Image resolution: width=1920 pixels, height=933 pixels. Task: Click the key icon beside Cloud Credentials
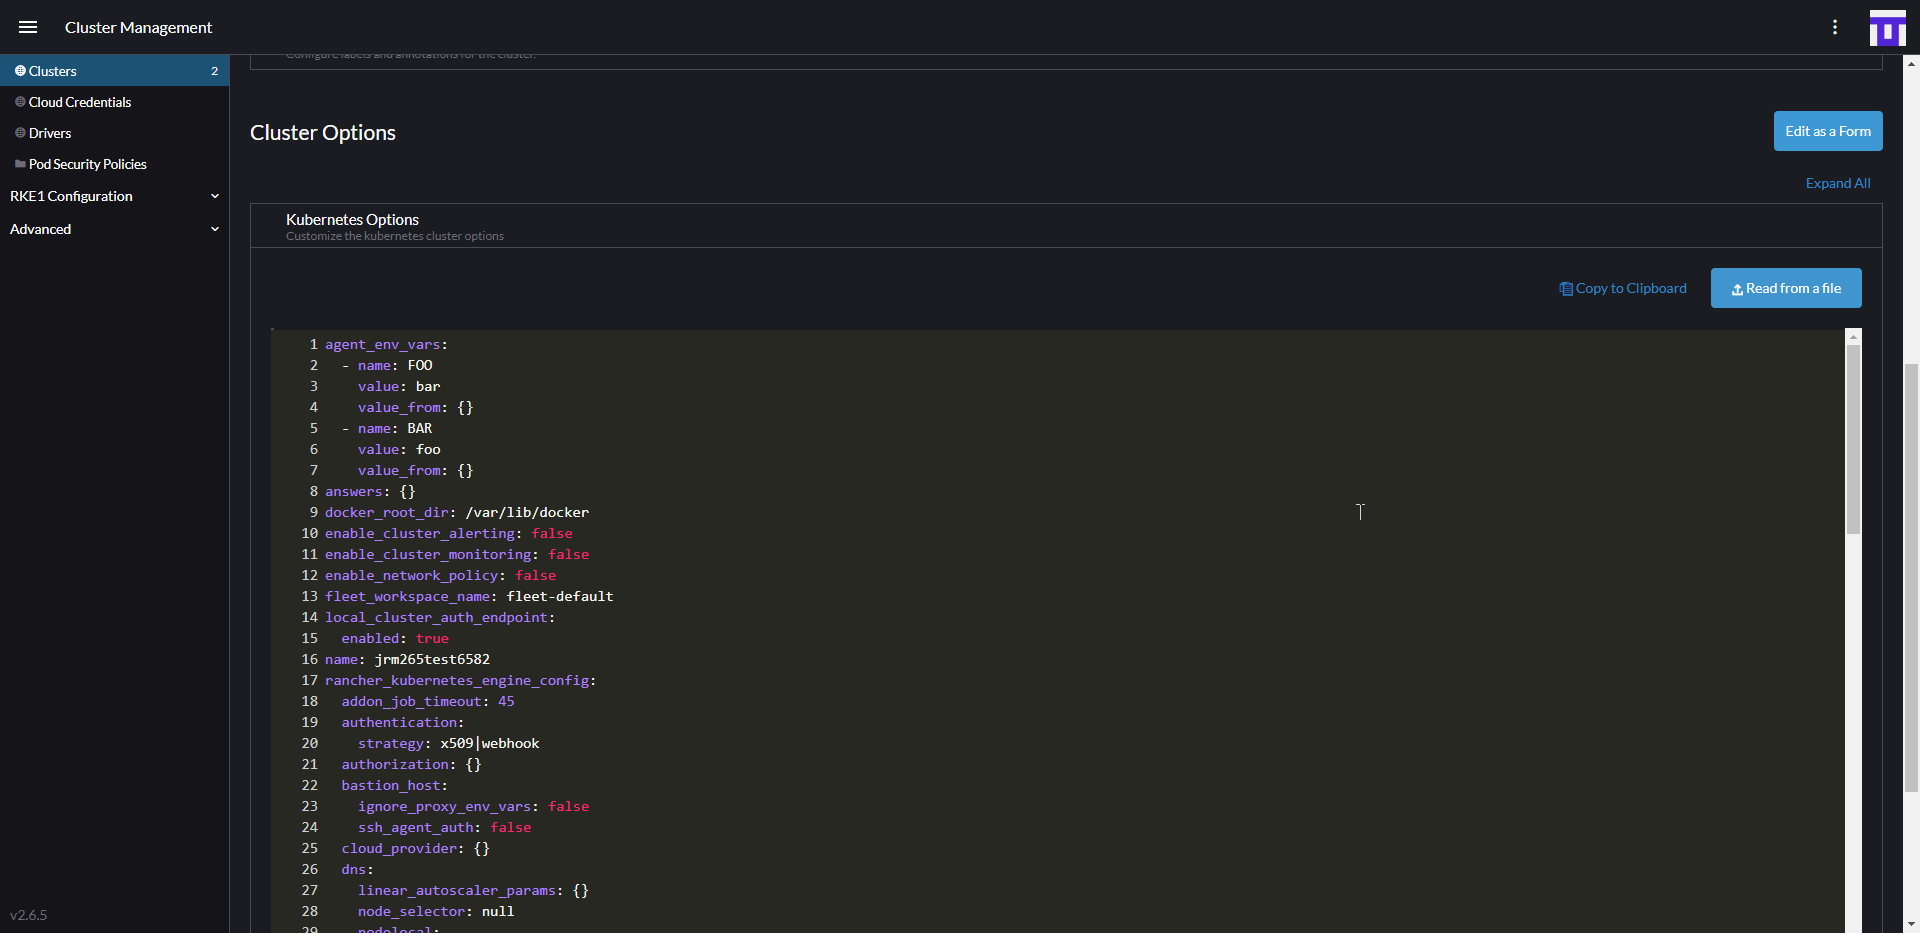click(19, 101)
